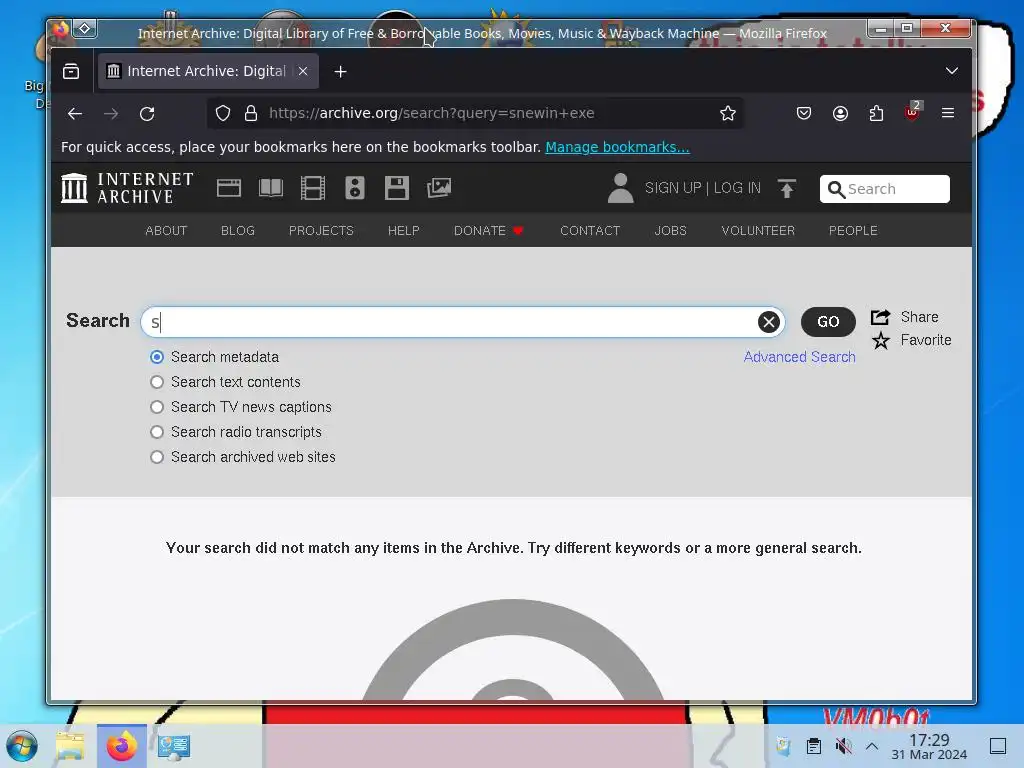The width and height of the screenshot is (1024, 768).
Task: Open the Images icon
Action: 439,188
